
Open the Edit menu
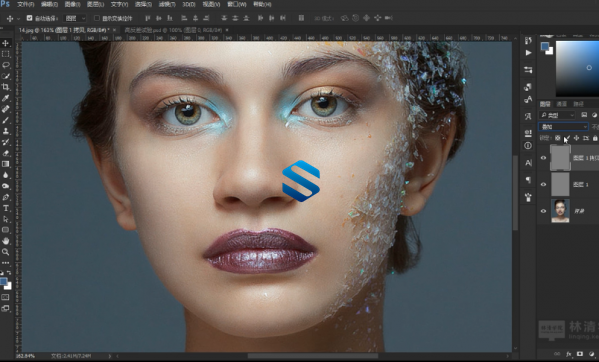pos(49,5)
